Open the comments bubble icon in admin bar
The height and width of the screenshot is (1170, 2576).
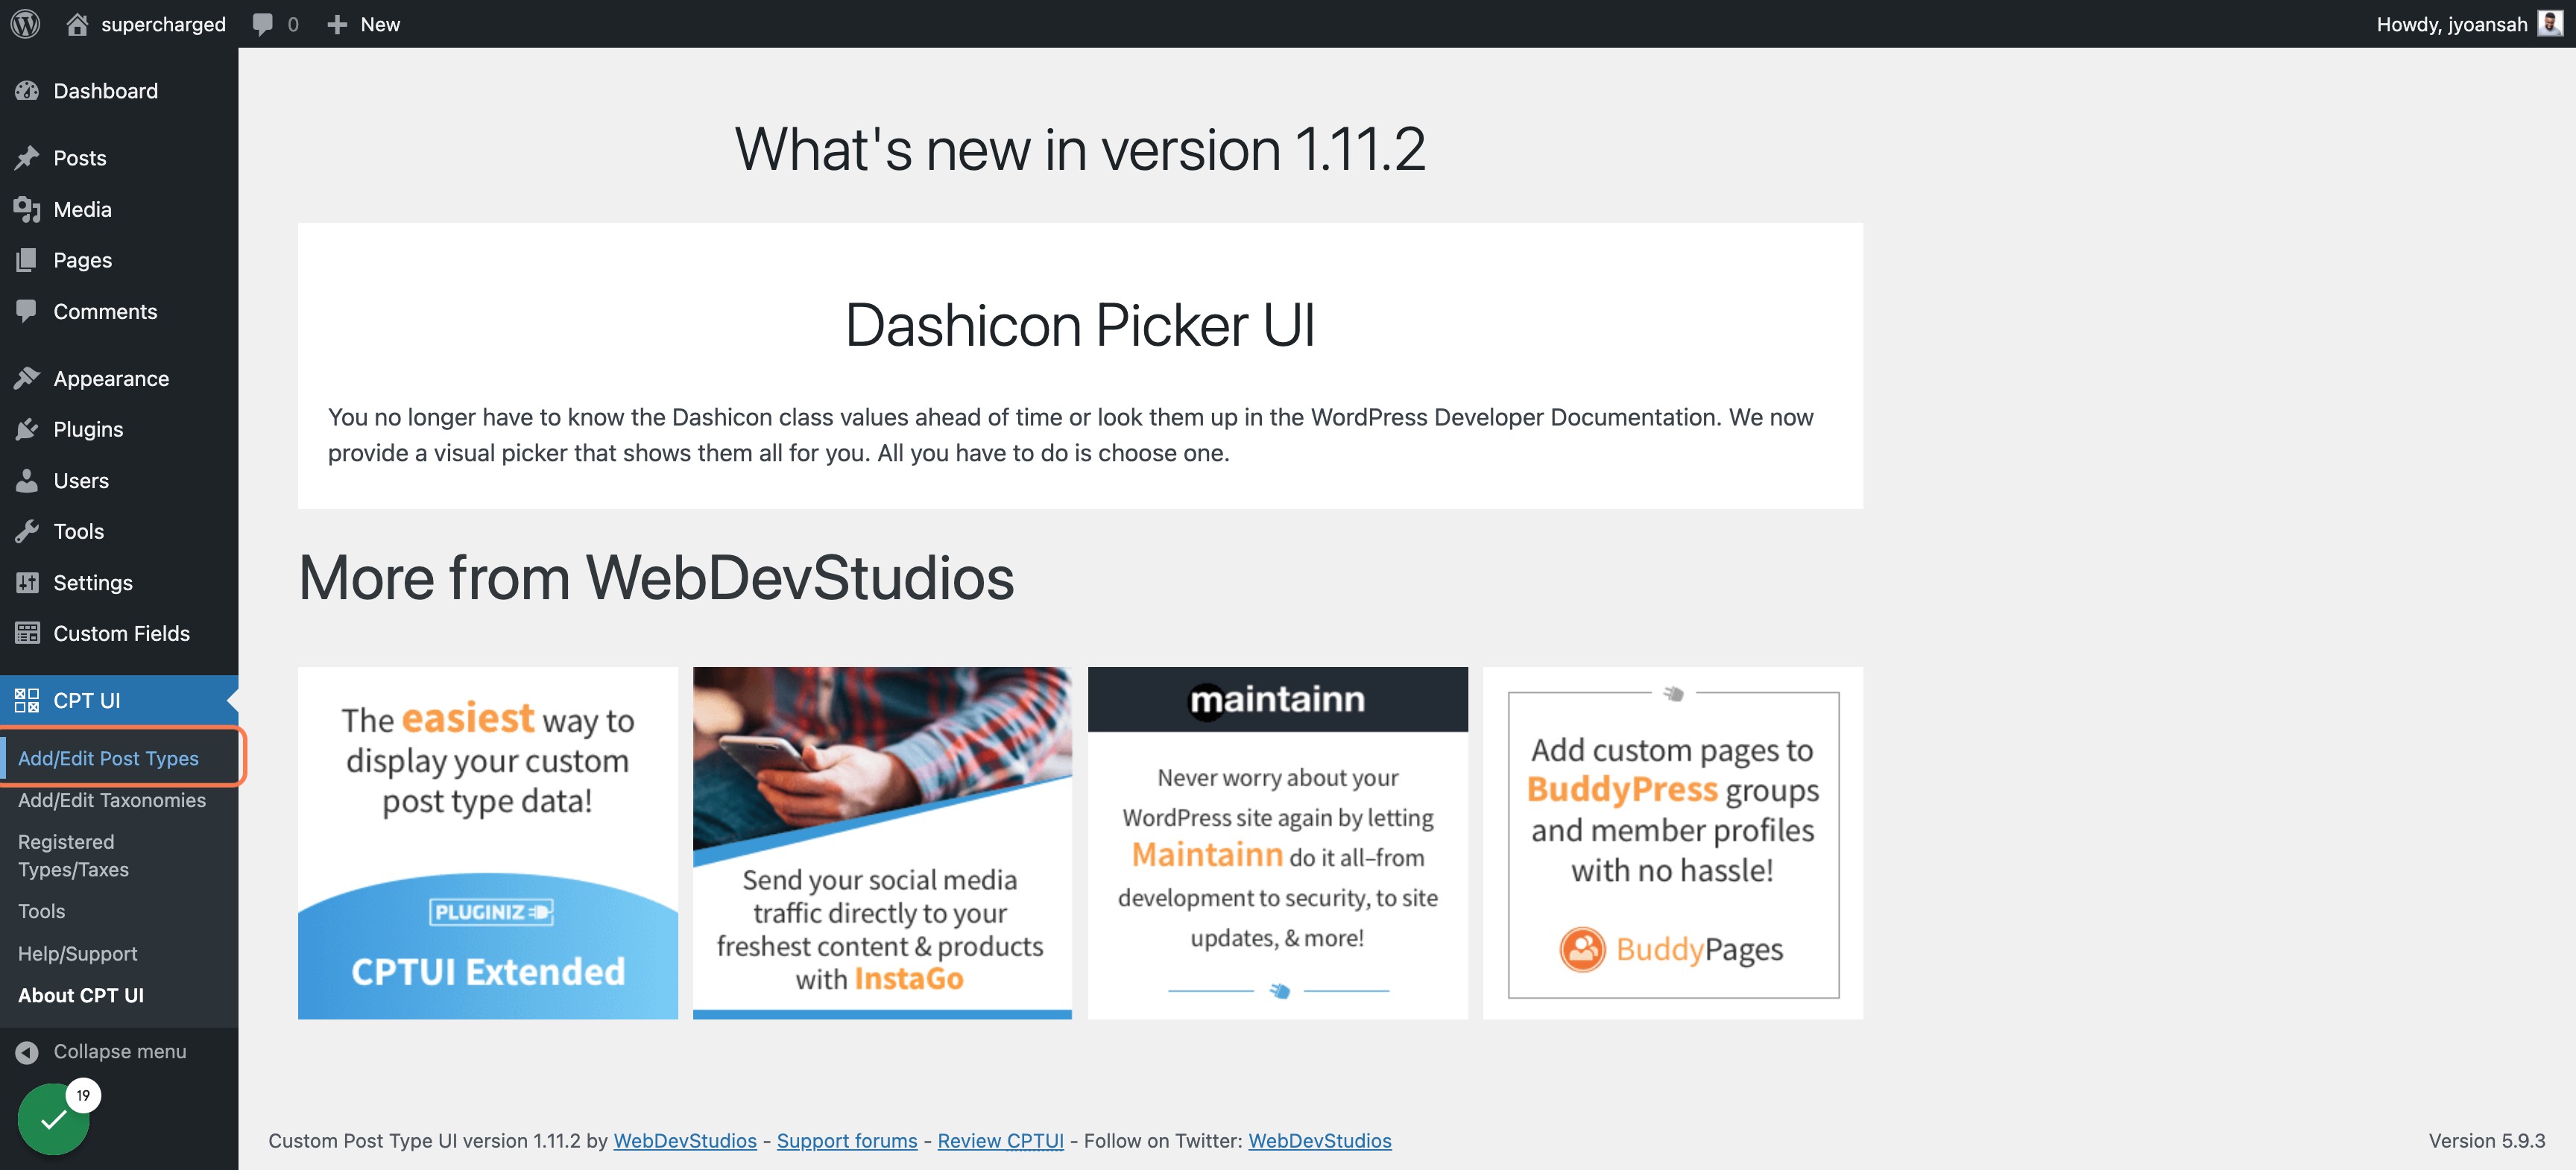click(x=263, y=24)
